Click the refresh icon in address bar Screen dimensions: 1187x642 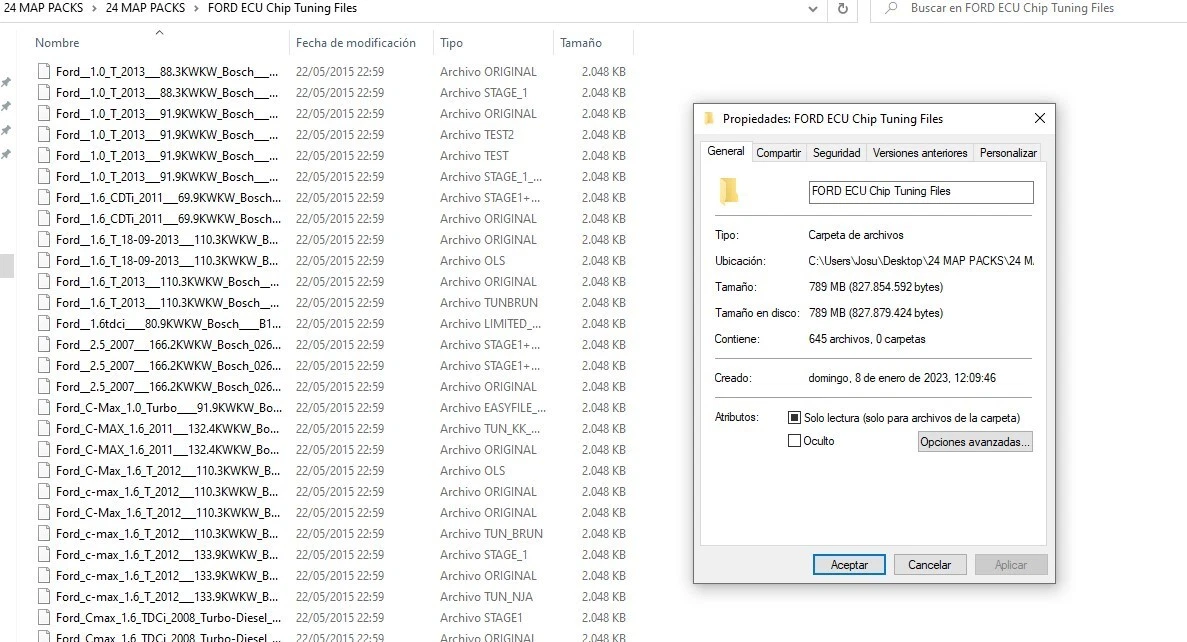pos(843,9)
